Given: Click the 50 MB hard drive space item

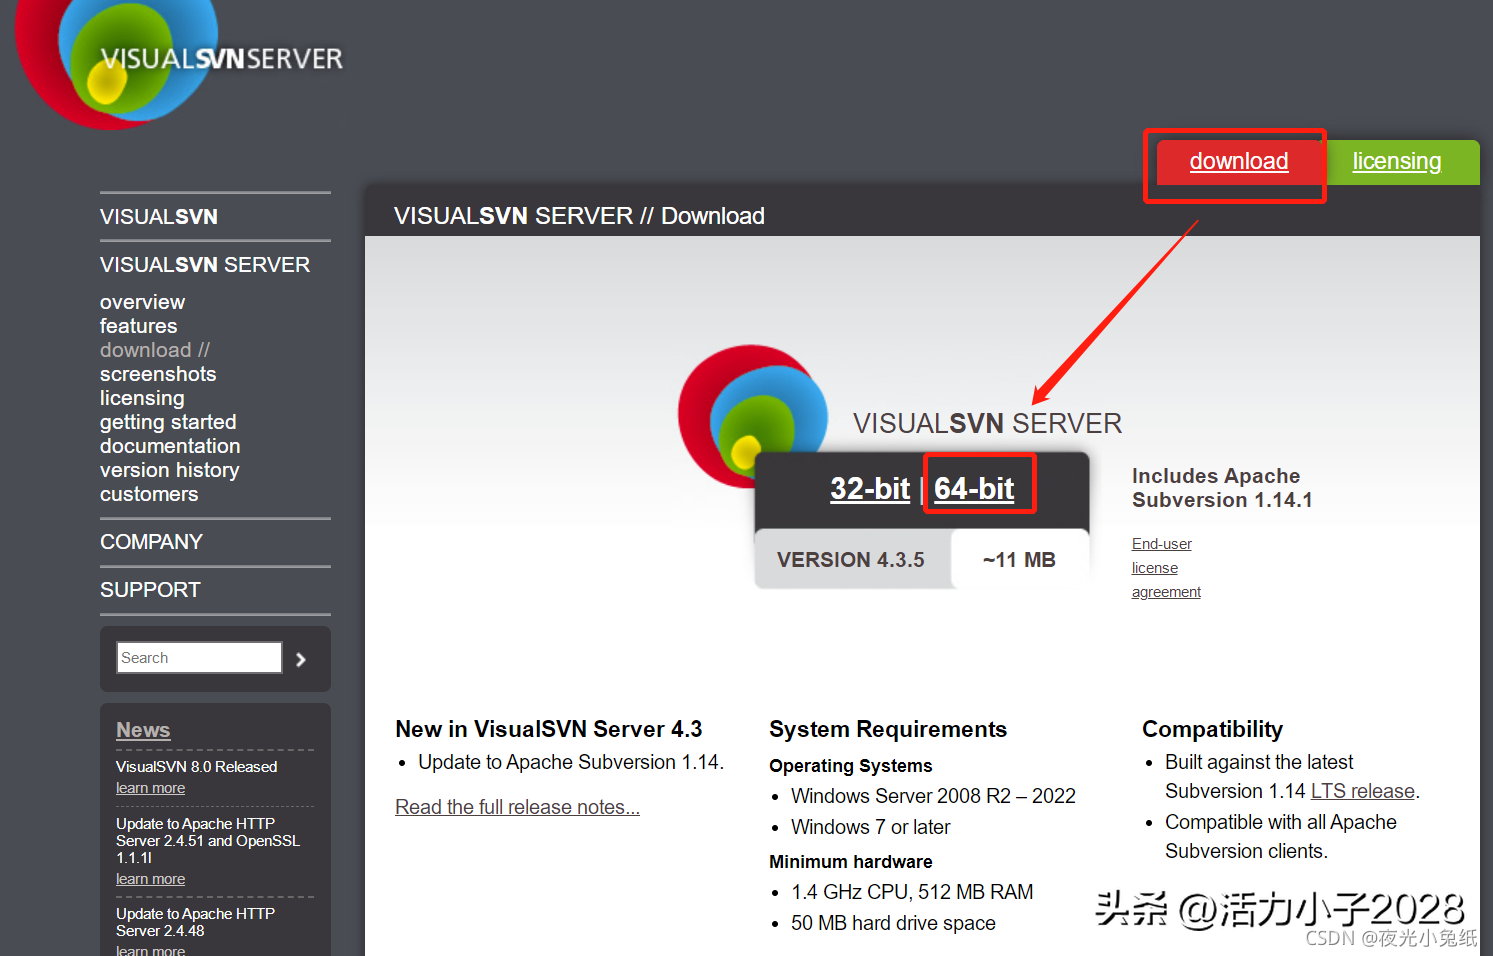Looking at the screenshot, I should click(893, 923).
